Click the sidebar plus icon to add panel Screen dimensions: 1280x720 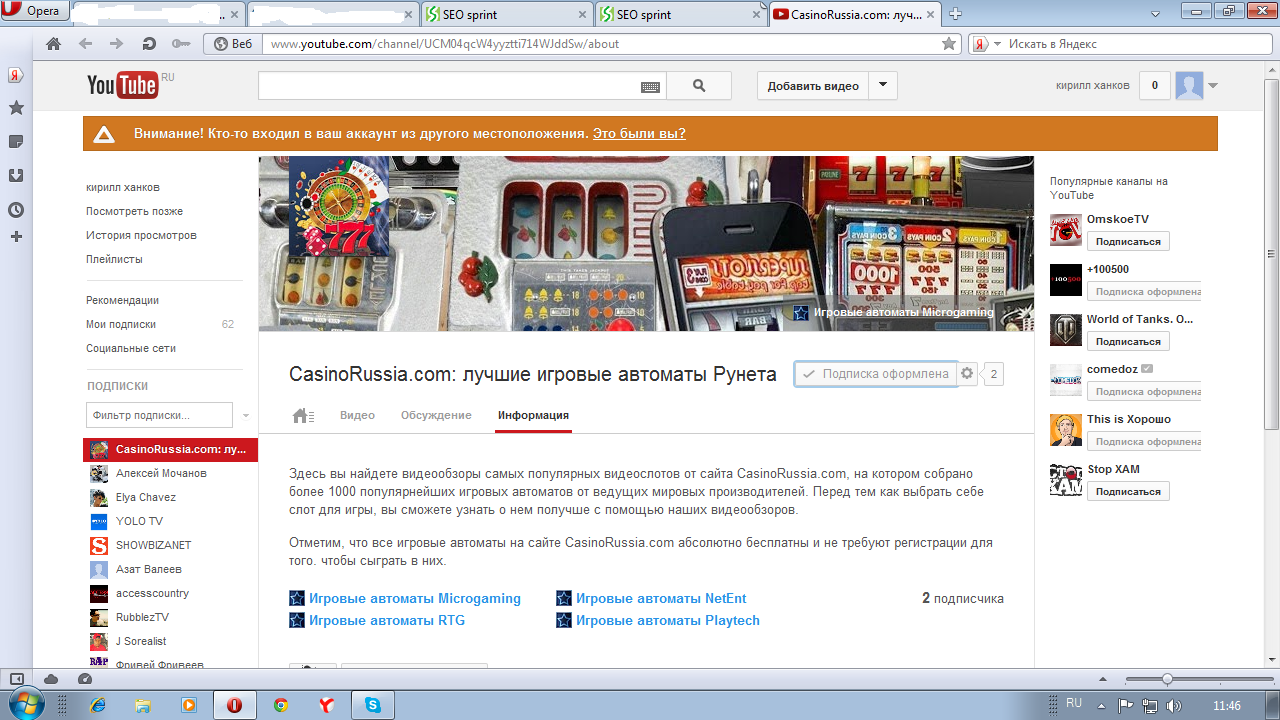[x=16, y=237]
